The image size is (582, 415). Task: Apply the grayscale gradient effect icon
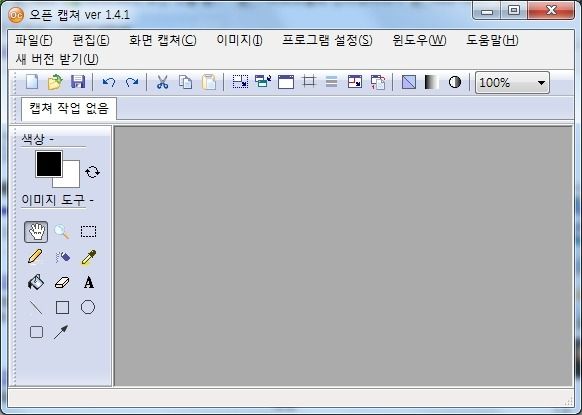pyautogui.click(x=431, y=82)
